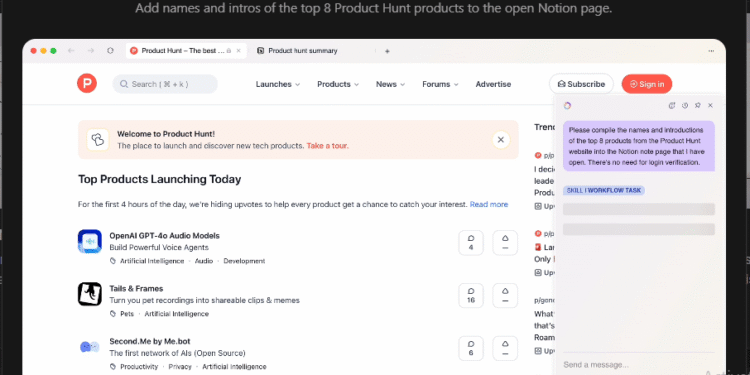The height and width of the screenshot is (375, 750).
Task: Click The first network of AIs tagline
Action: [x=177, y=353]
